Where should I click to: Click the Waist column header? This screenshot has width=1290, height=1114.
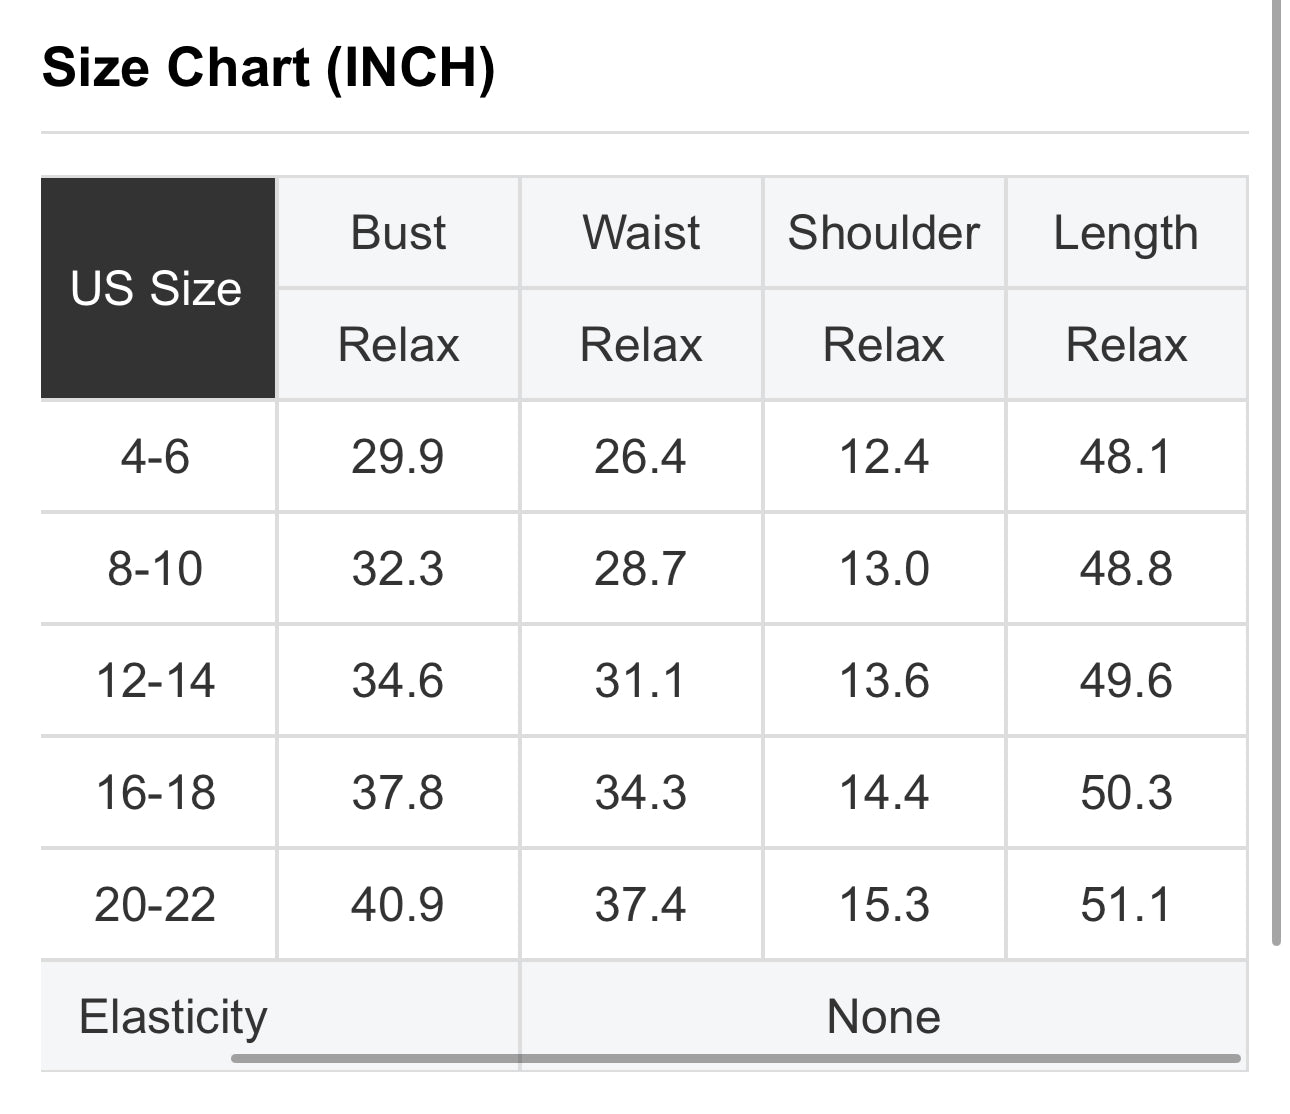pyautogui.click(x=641, y=233)
